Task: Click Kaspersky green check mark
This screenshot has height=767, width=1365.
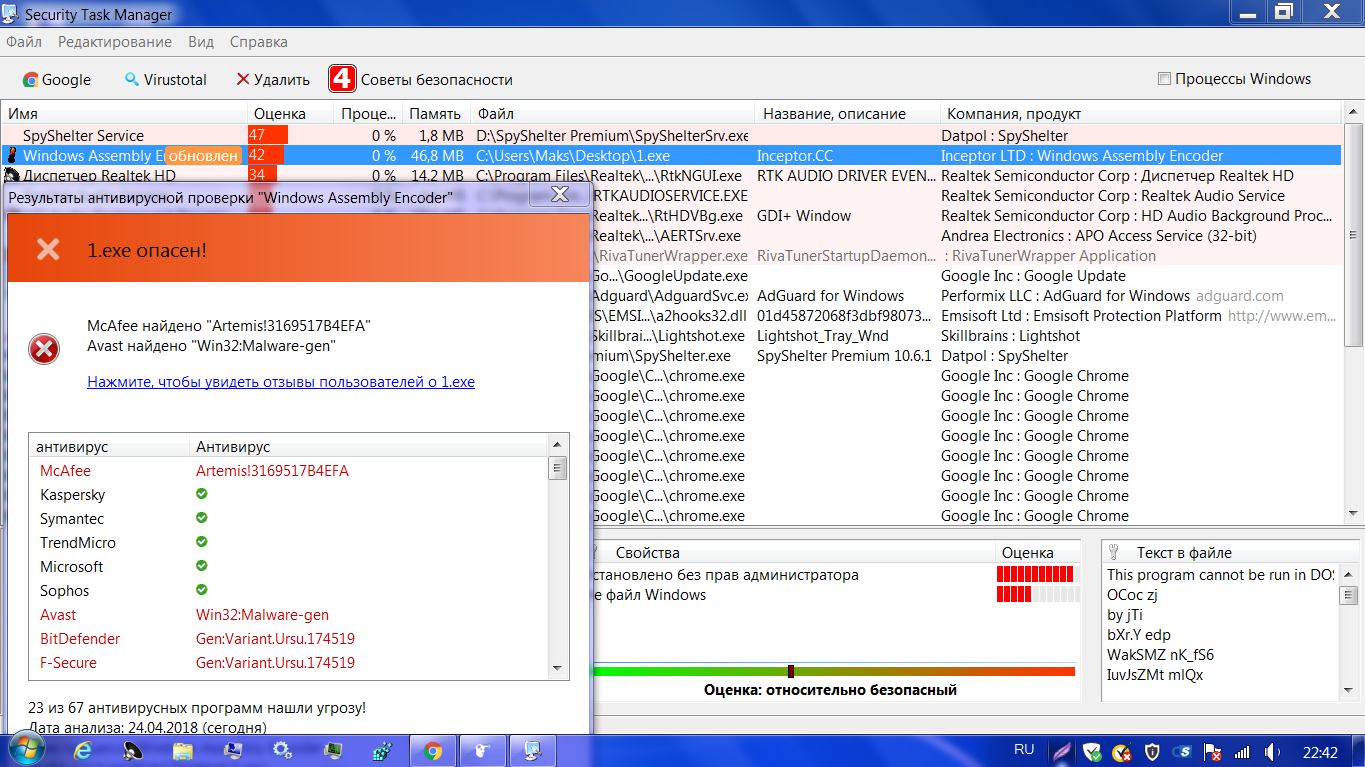Action: [x=201, y=494]
